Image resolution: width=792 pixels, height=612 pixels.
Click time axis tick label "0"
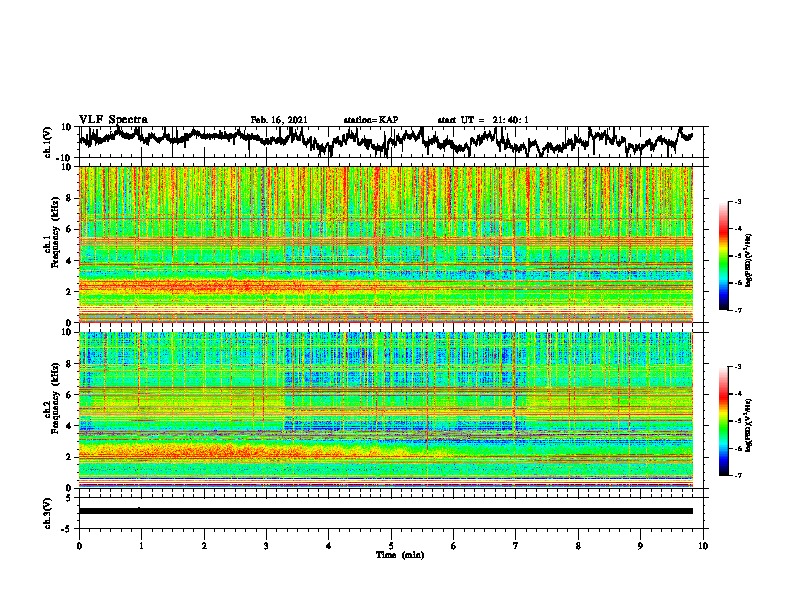pos(79,546)
